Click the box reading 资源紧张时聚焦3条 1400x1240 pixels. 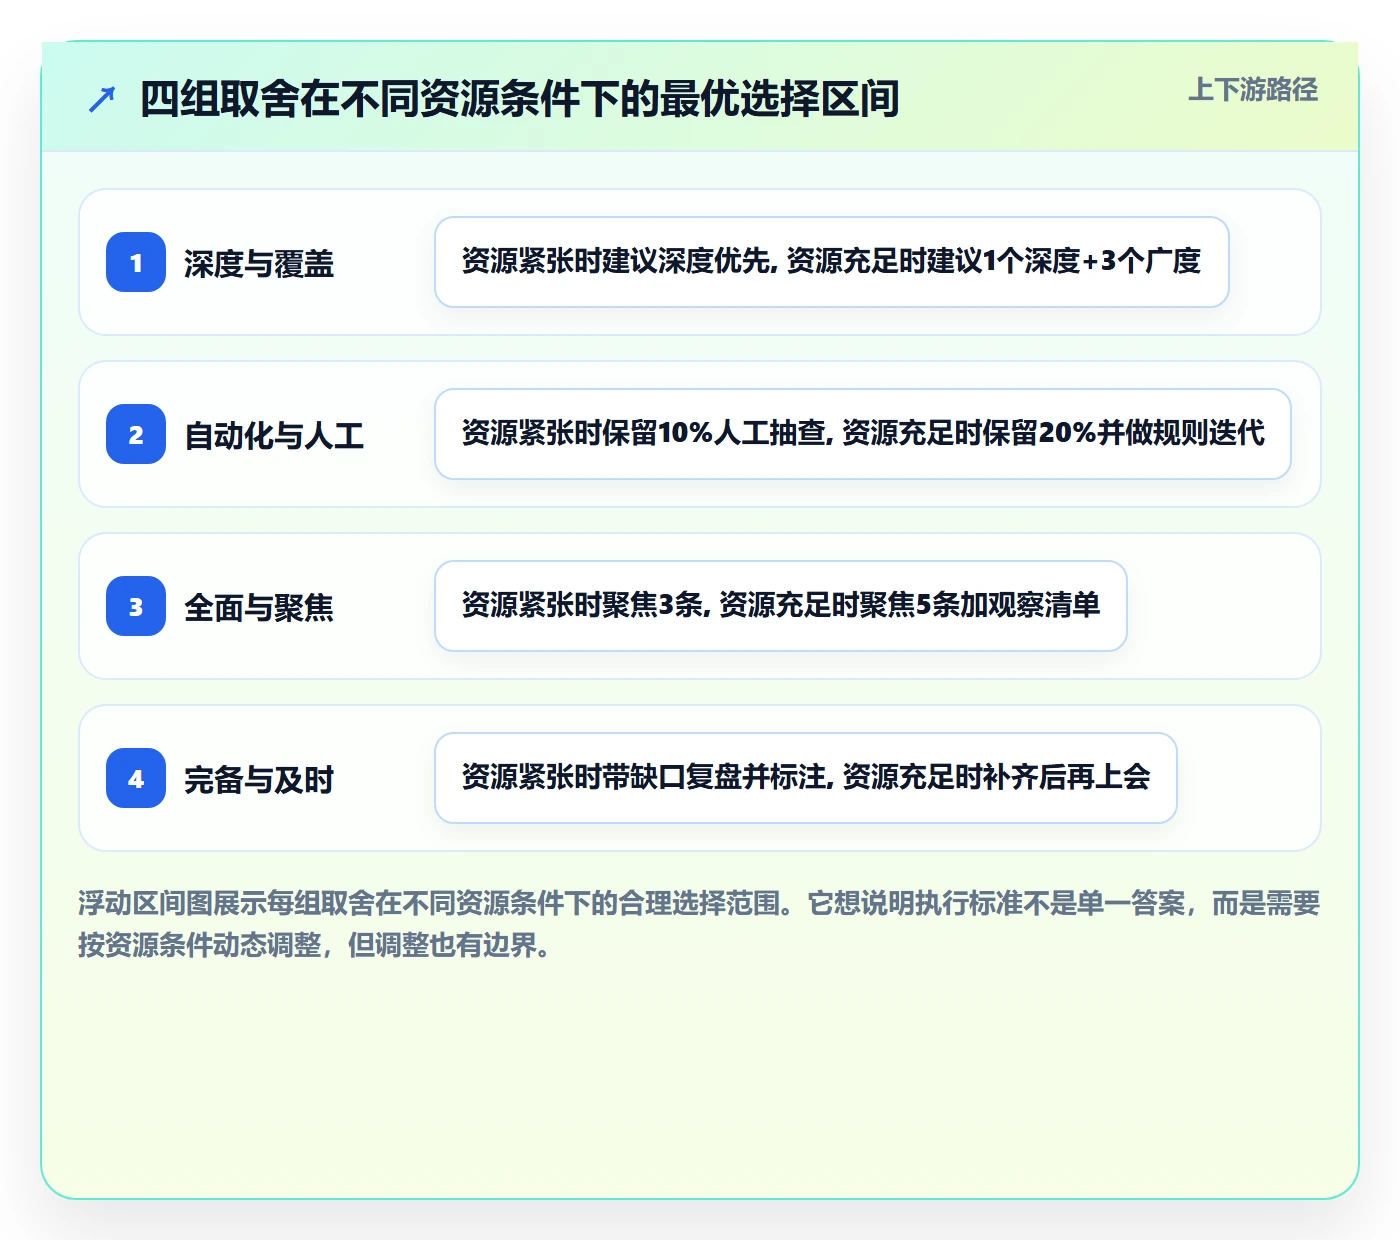pos(781,606)
